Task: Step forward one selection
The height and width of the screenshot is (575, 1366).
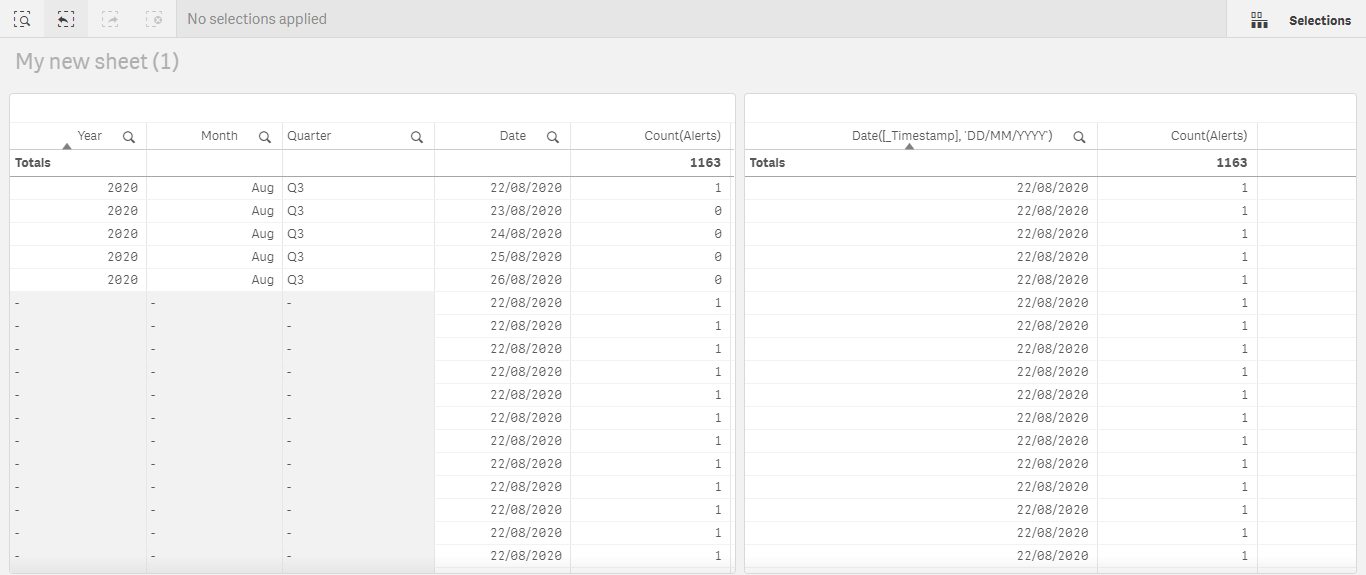Action: 110,19
